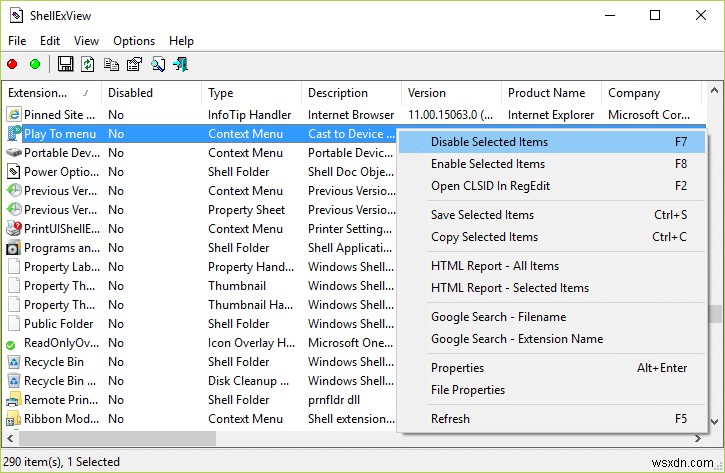This screenshot has height=473, width=725.
Task: Choose Copy Selected Items in context menu
Action: 552,237
